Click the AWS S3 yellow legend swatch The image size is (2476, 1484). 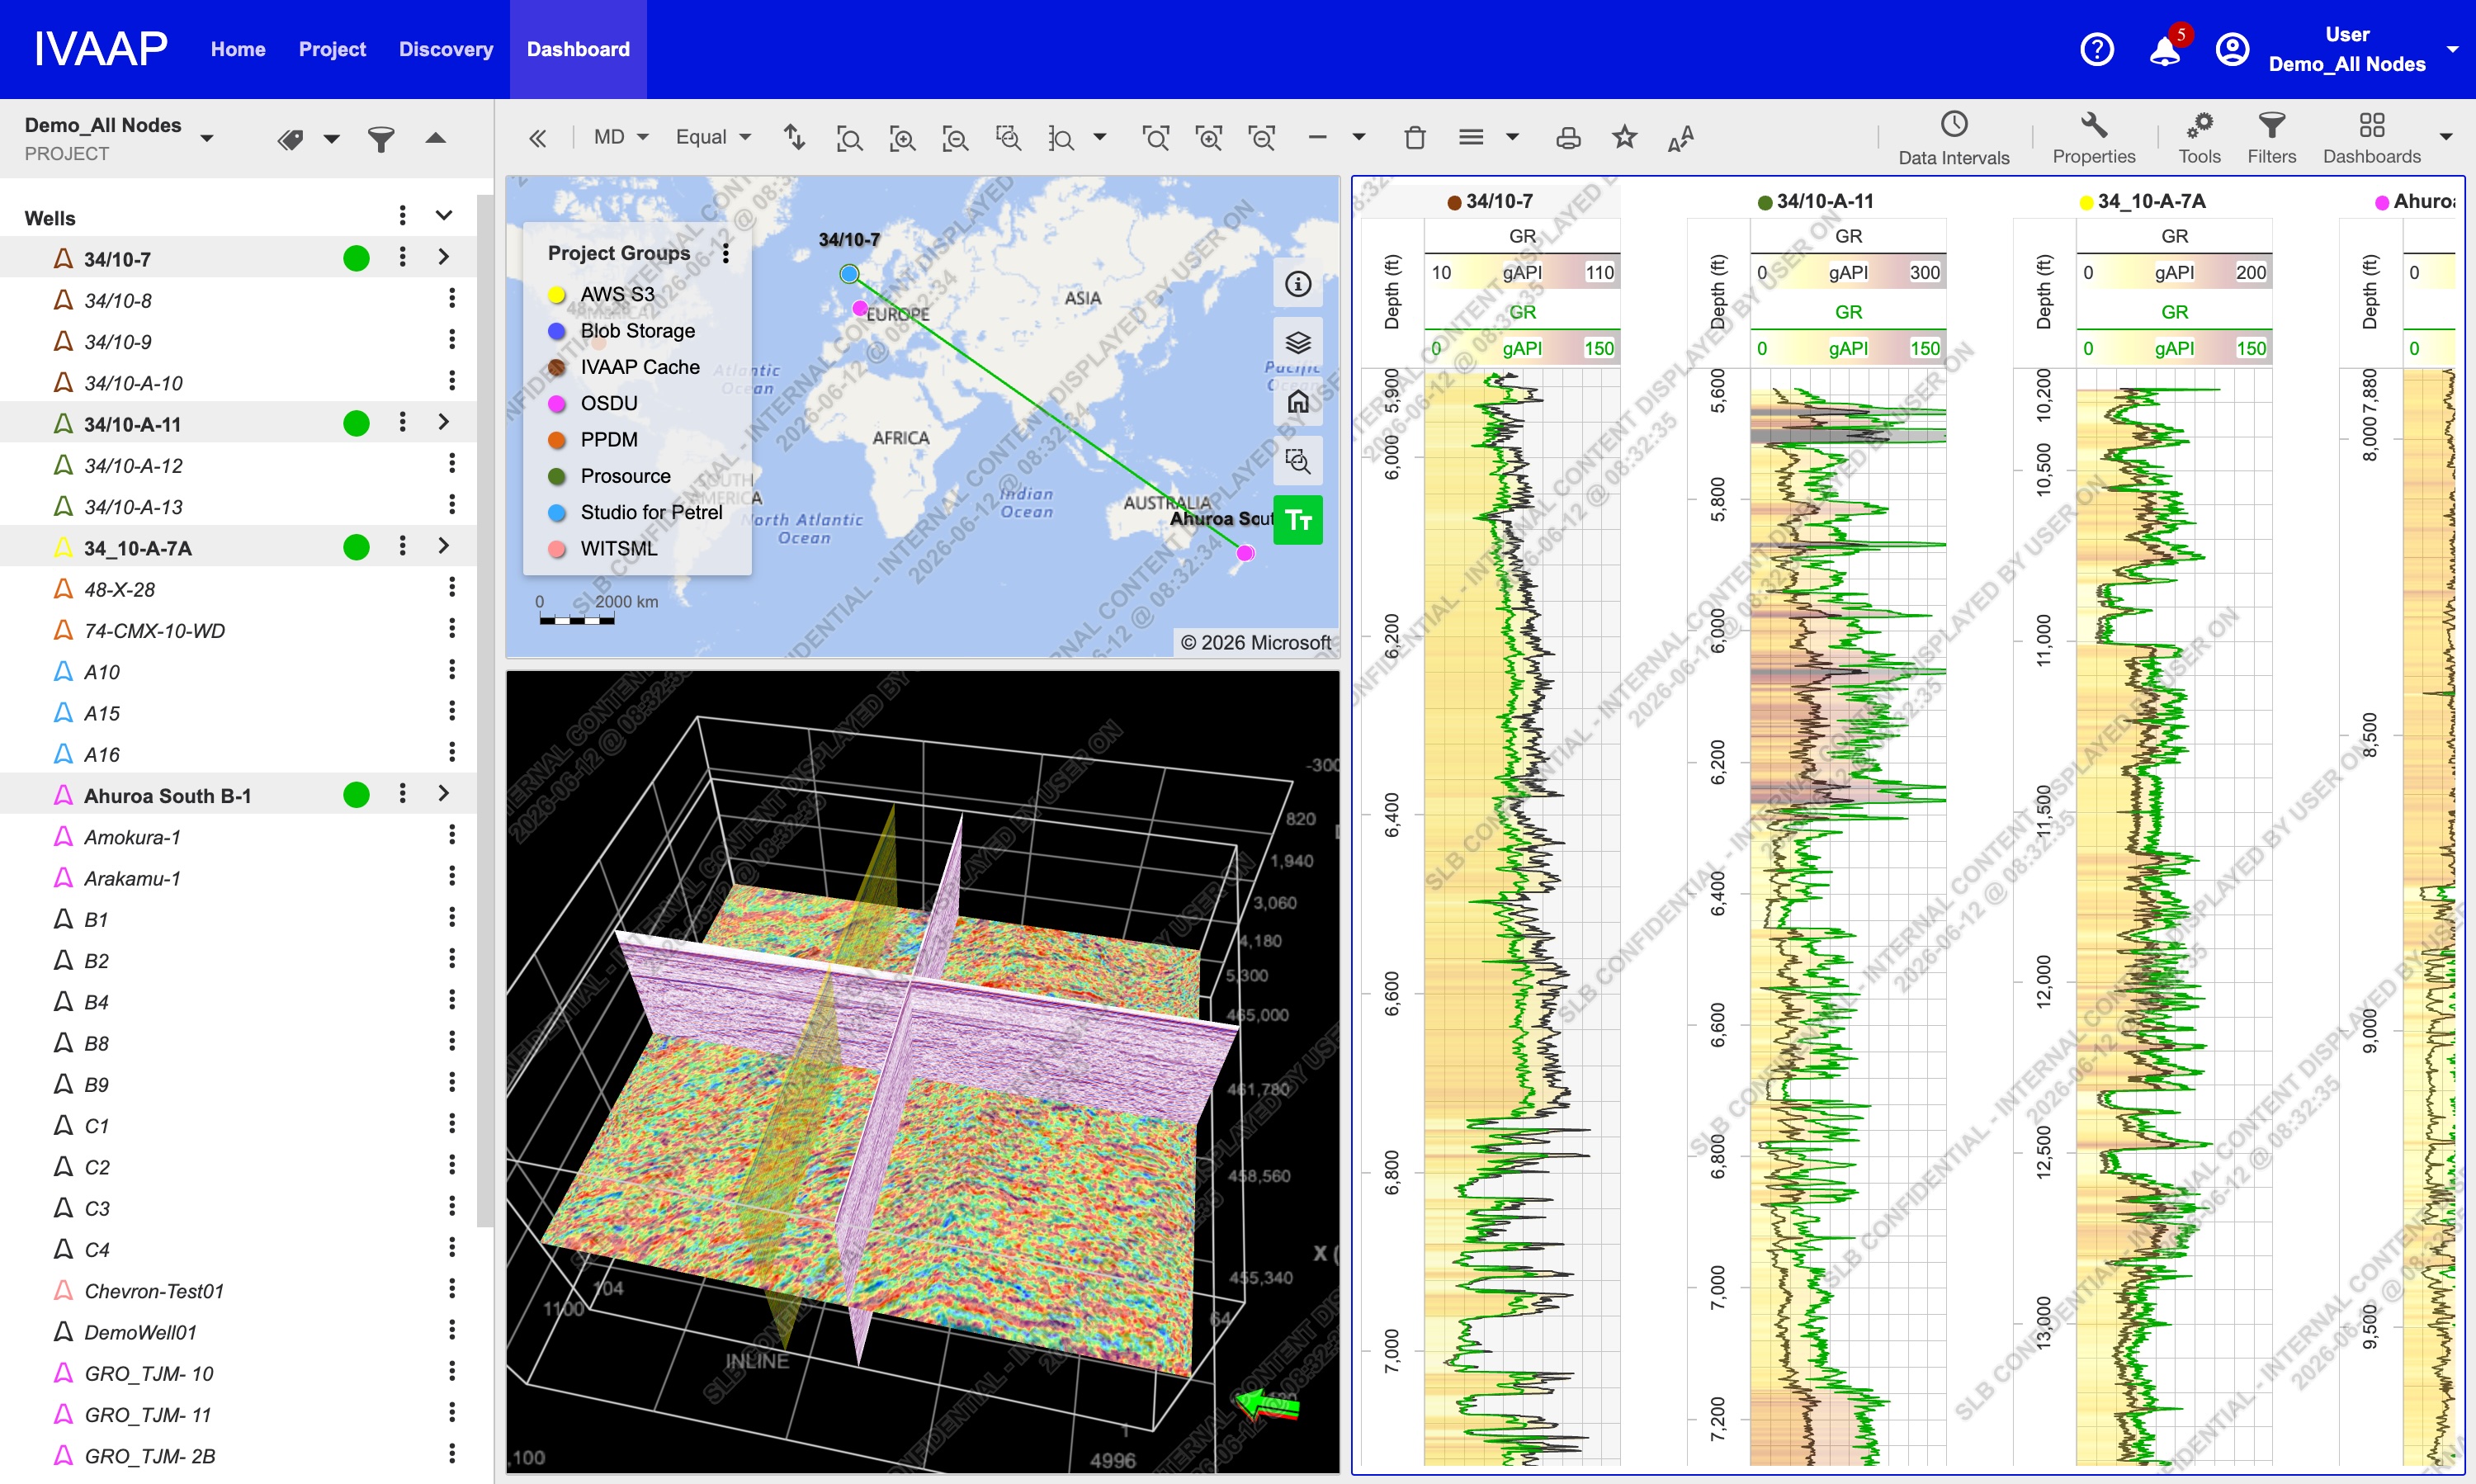pos(557,295)
